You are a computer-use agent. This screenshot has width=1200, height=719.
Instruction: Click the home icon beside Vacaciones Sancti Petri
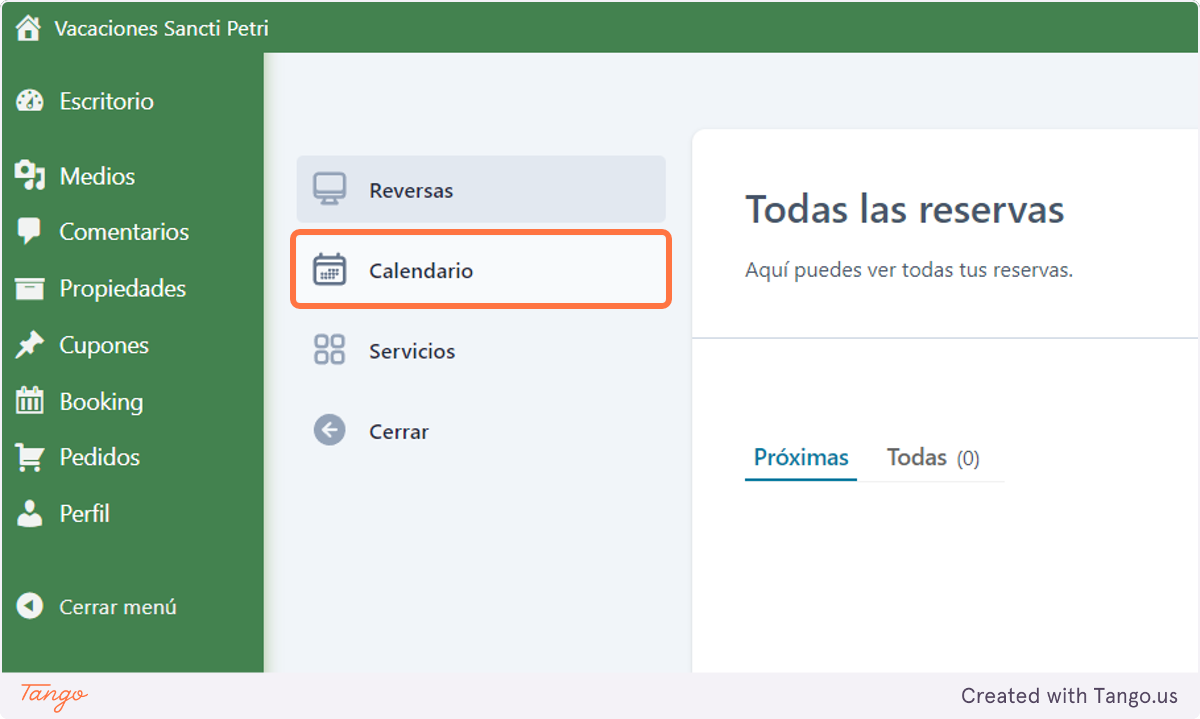tap(28, 28)
